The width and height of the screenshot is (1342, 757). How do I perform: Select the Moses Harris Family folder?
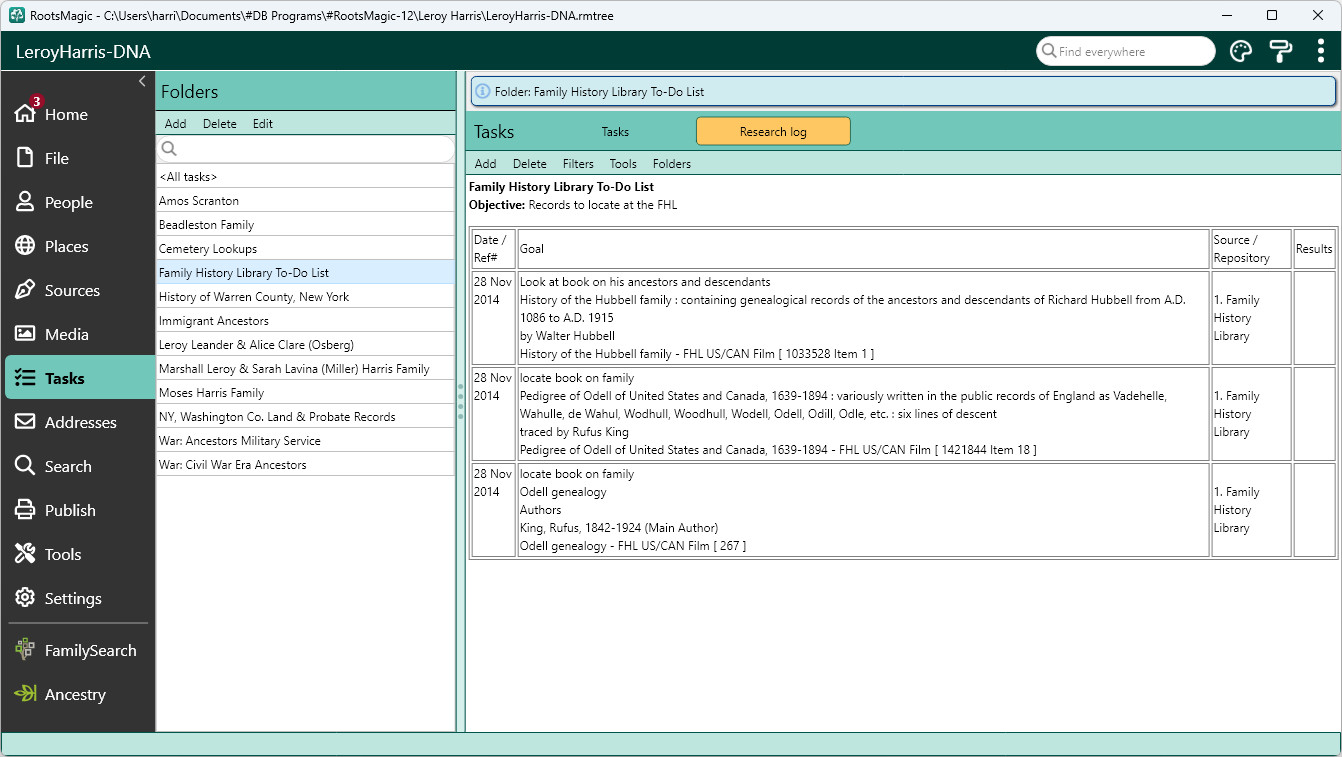[x=306, y=393]
